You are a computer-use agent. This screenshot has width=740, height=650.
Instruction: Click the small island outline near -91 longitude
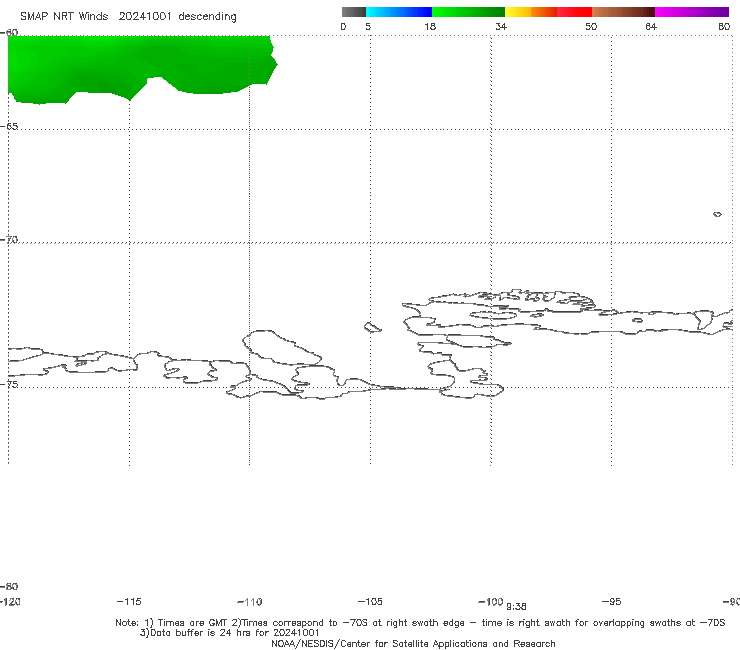pos(717,214)
